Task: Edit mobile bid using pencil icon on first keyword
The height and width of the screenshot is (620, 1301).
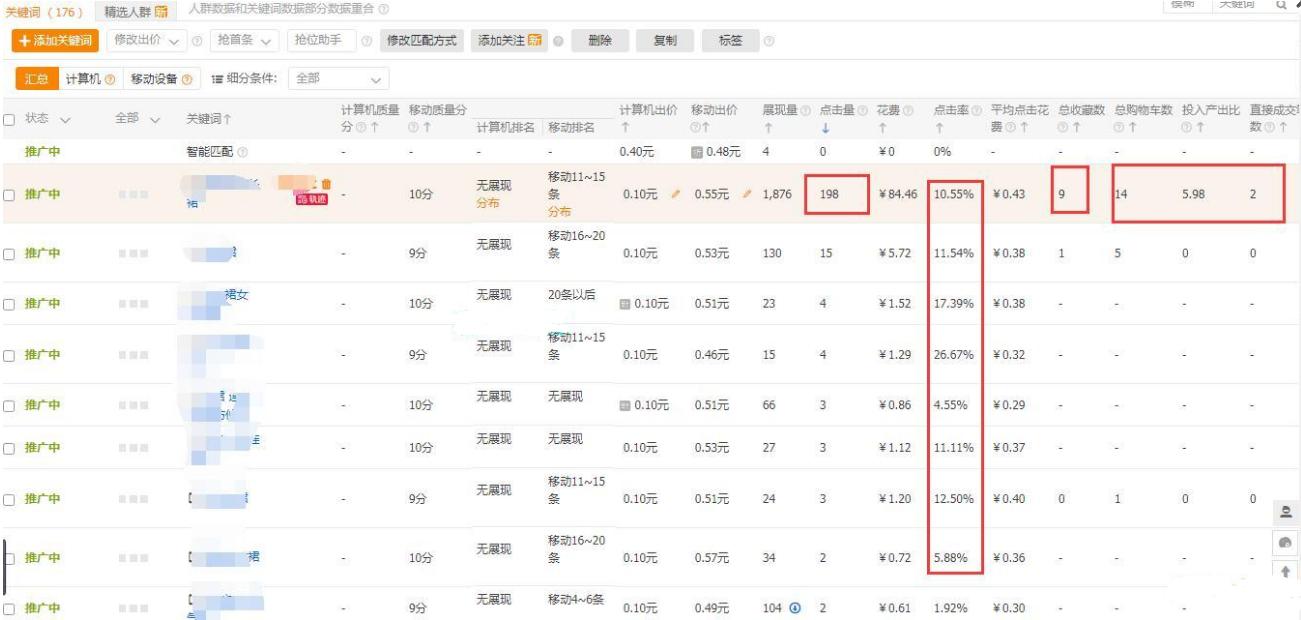Action: coord(746,194)
